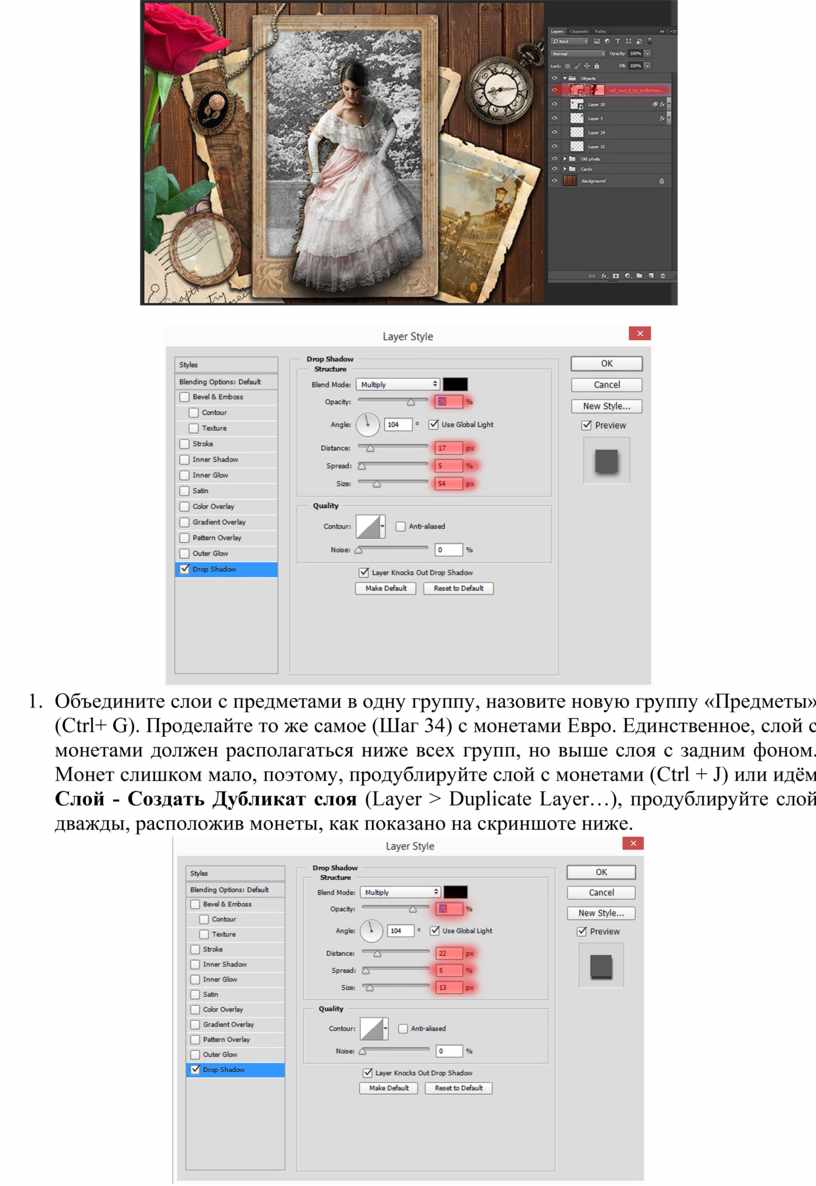Hide the Objects group using its eye
This screenshot has width=816, height=1186.
[554, 78]
